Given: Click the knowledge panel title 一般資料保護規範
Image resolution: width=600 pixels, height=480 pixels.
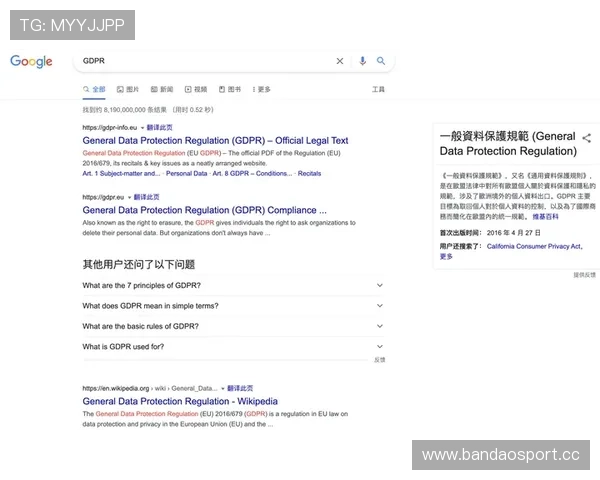Looking at the screenshot, I should (508, 144).
